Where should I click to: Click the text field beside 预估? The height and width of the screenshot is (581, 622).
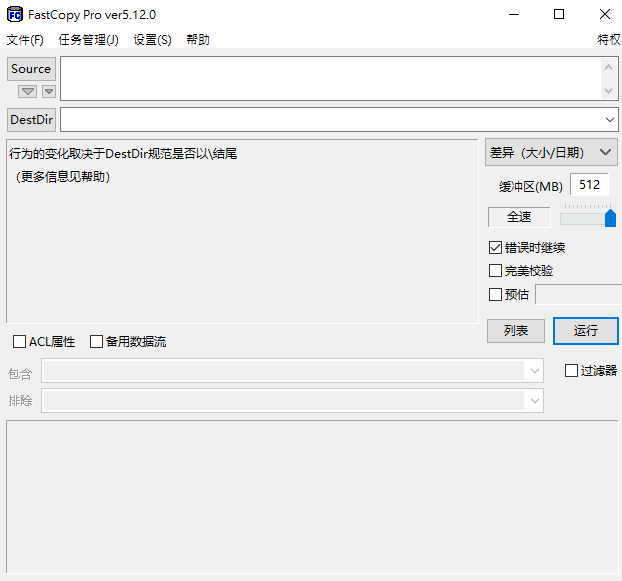click(579, 294)
